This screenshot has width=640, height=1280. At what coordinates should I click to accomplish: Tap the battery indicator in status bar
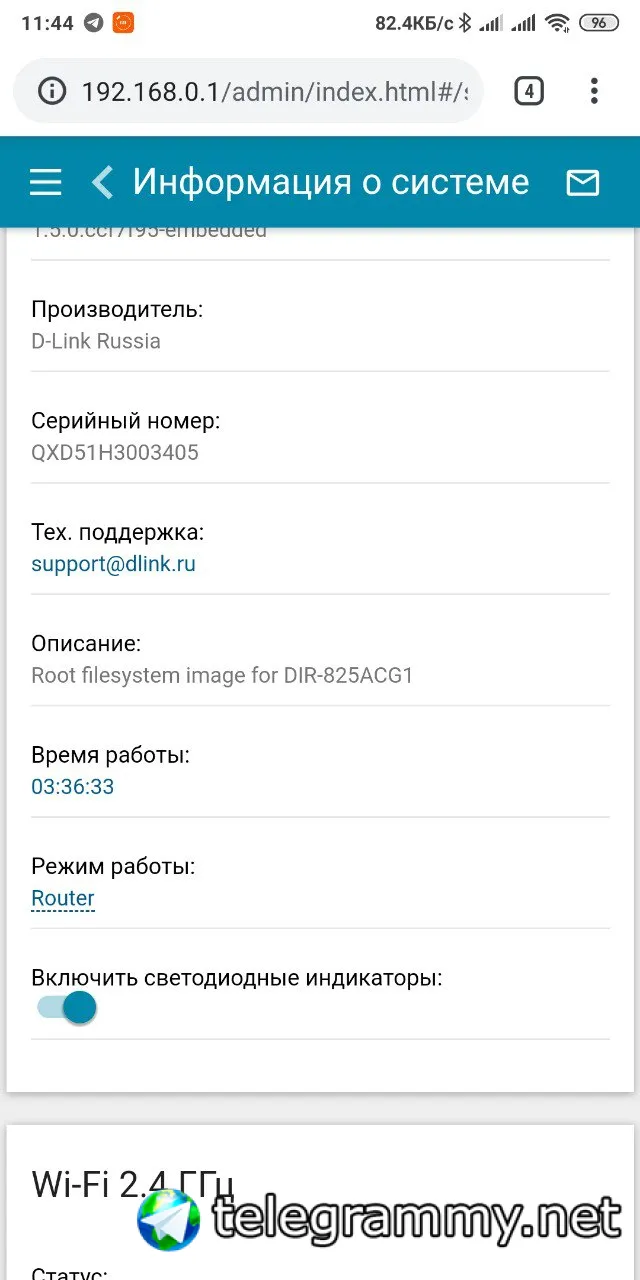pos(599,23)
